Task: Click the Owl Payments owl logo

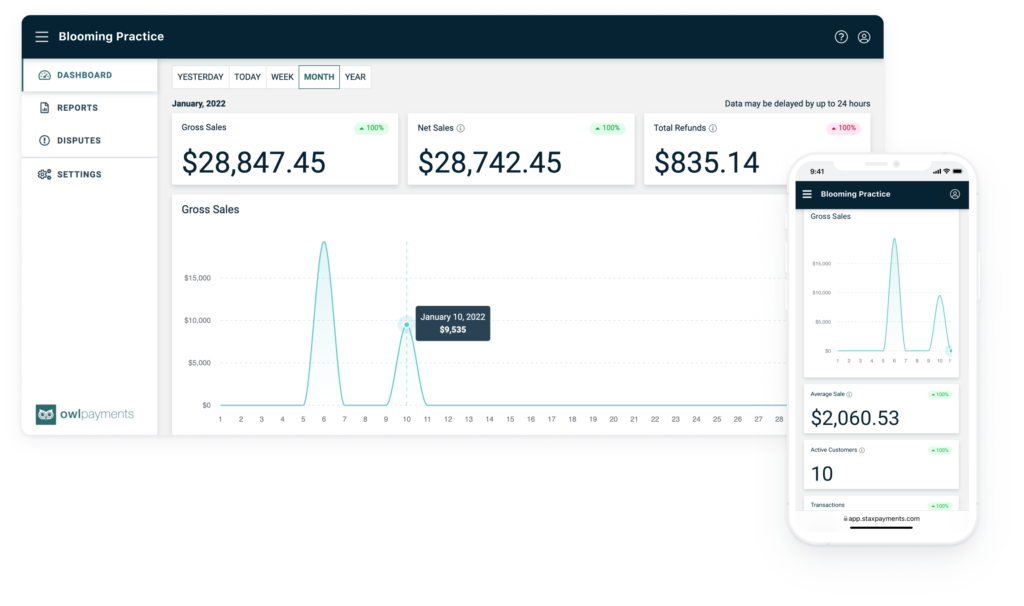Action: pyautogui.click(x=46, y=414)
